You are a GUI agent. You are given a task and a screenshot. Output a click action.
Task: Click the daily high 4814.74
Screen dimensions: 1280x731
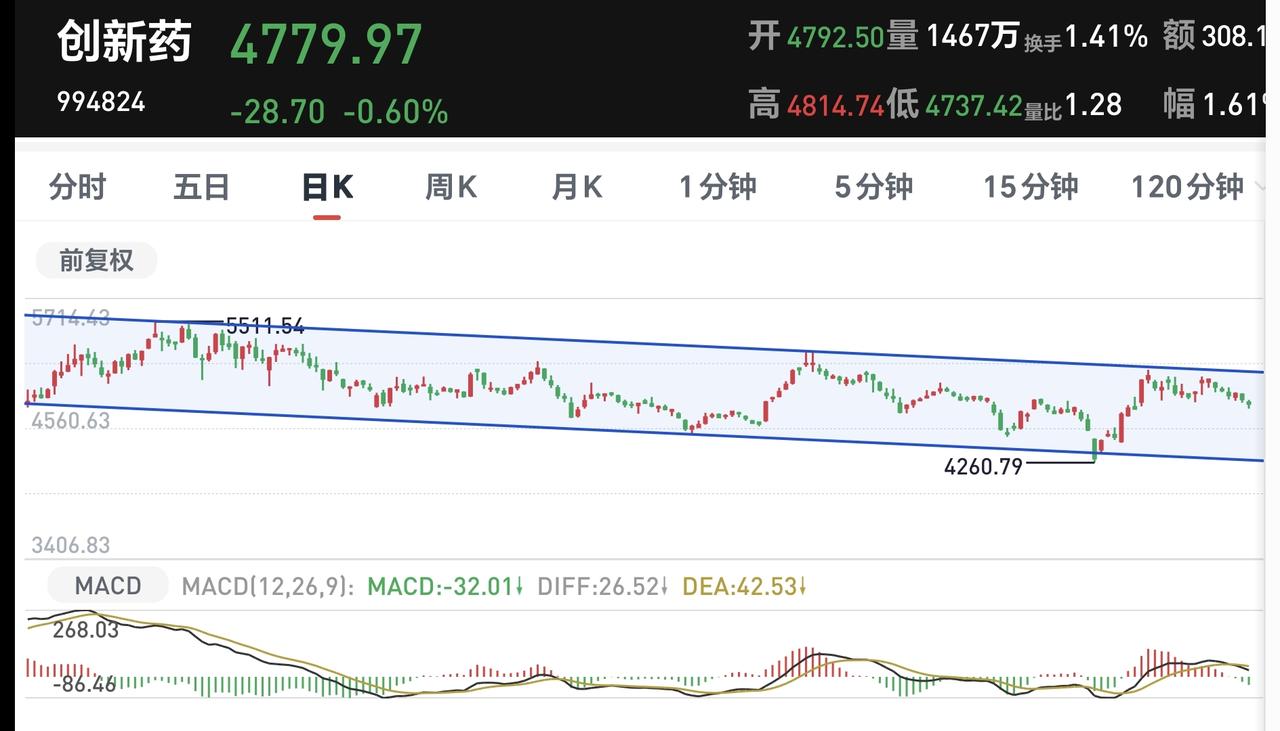(x=835, y=105)
